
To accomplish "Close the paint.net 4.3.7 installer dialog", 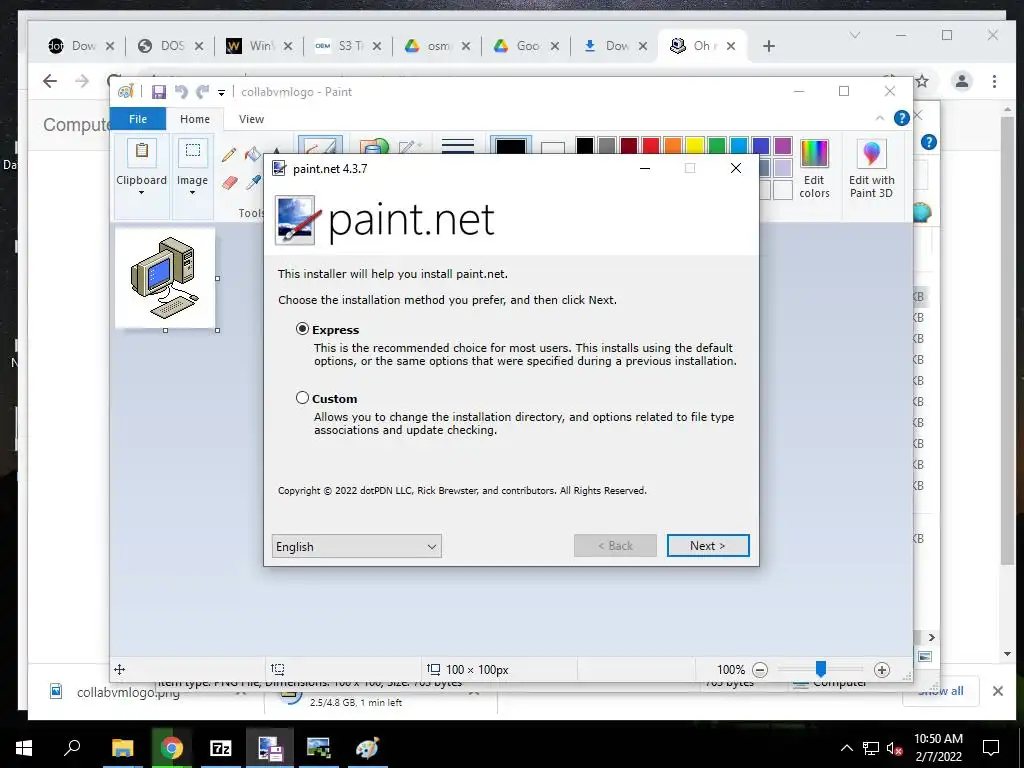I will (x=736, y=168).
